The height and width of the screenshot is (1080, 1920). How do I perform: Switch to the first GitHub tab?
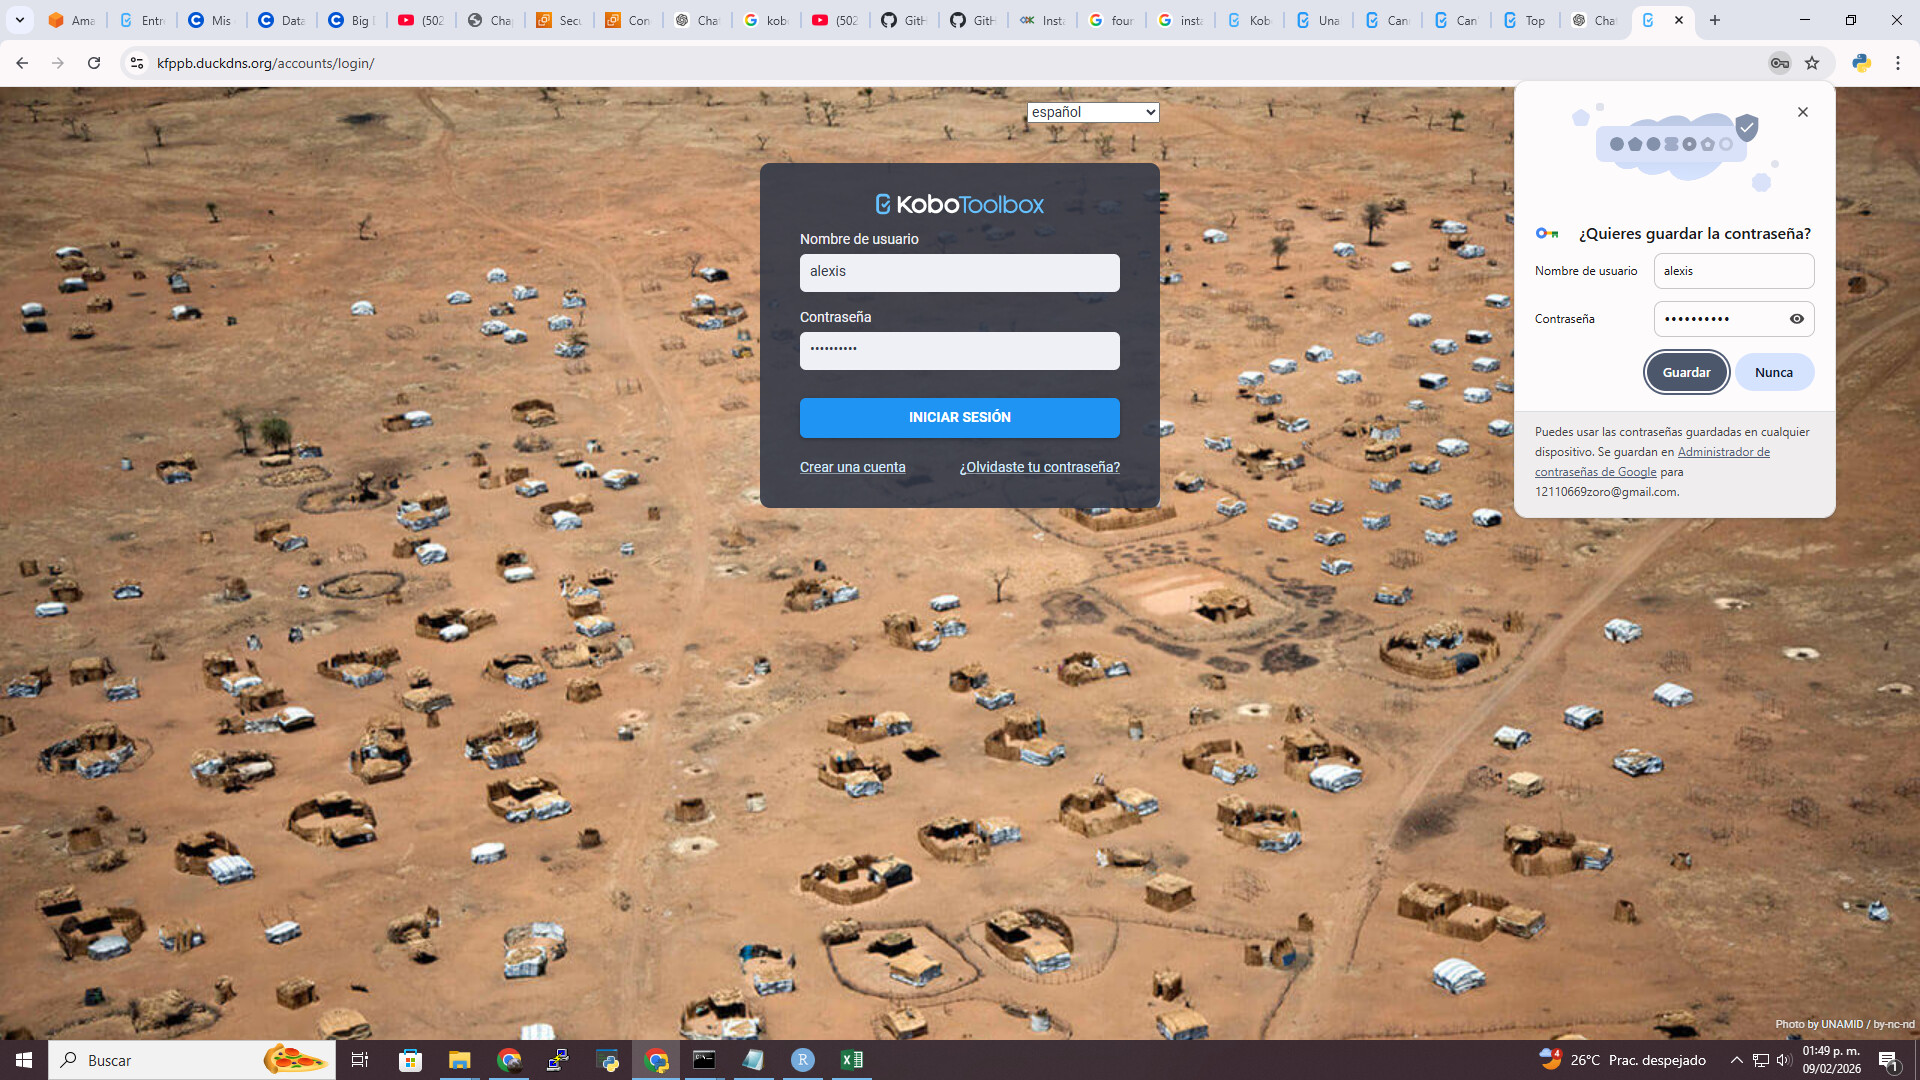(x=903, y=20)
